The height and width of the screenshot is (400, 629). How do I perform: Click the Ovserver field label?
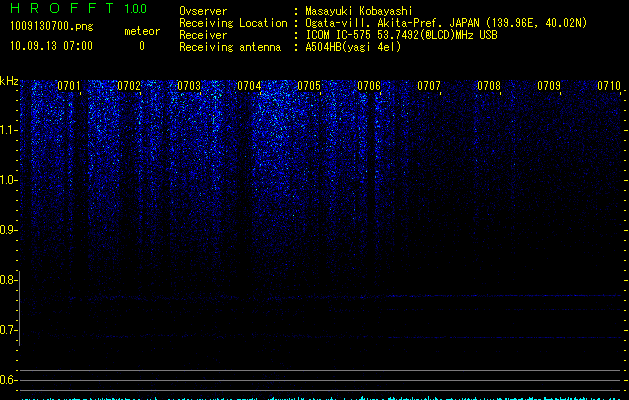[x=203, y=11]
